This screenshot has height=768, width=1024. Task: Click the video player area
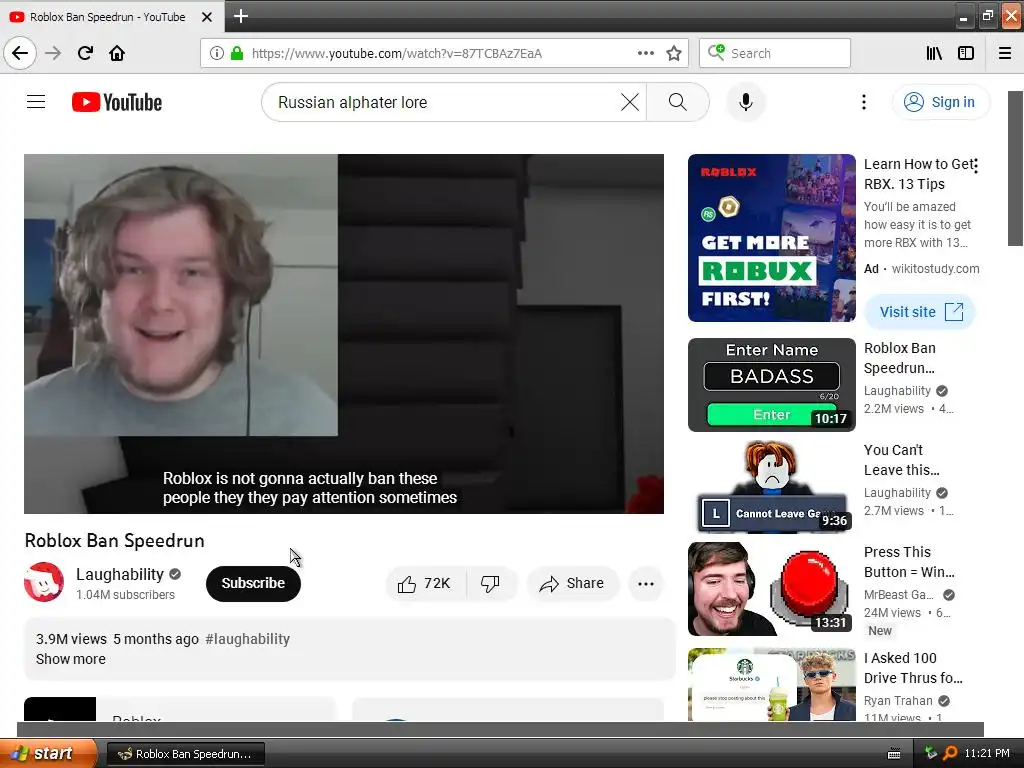[344, 334]
